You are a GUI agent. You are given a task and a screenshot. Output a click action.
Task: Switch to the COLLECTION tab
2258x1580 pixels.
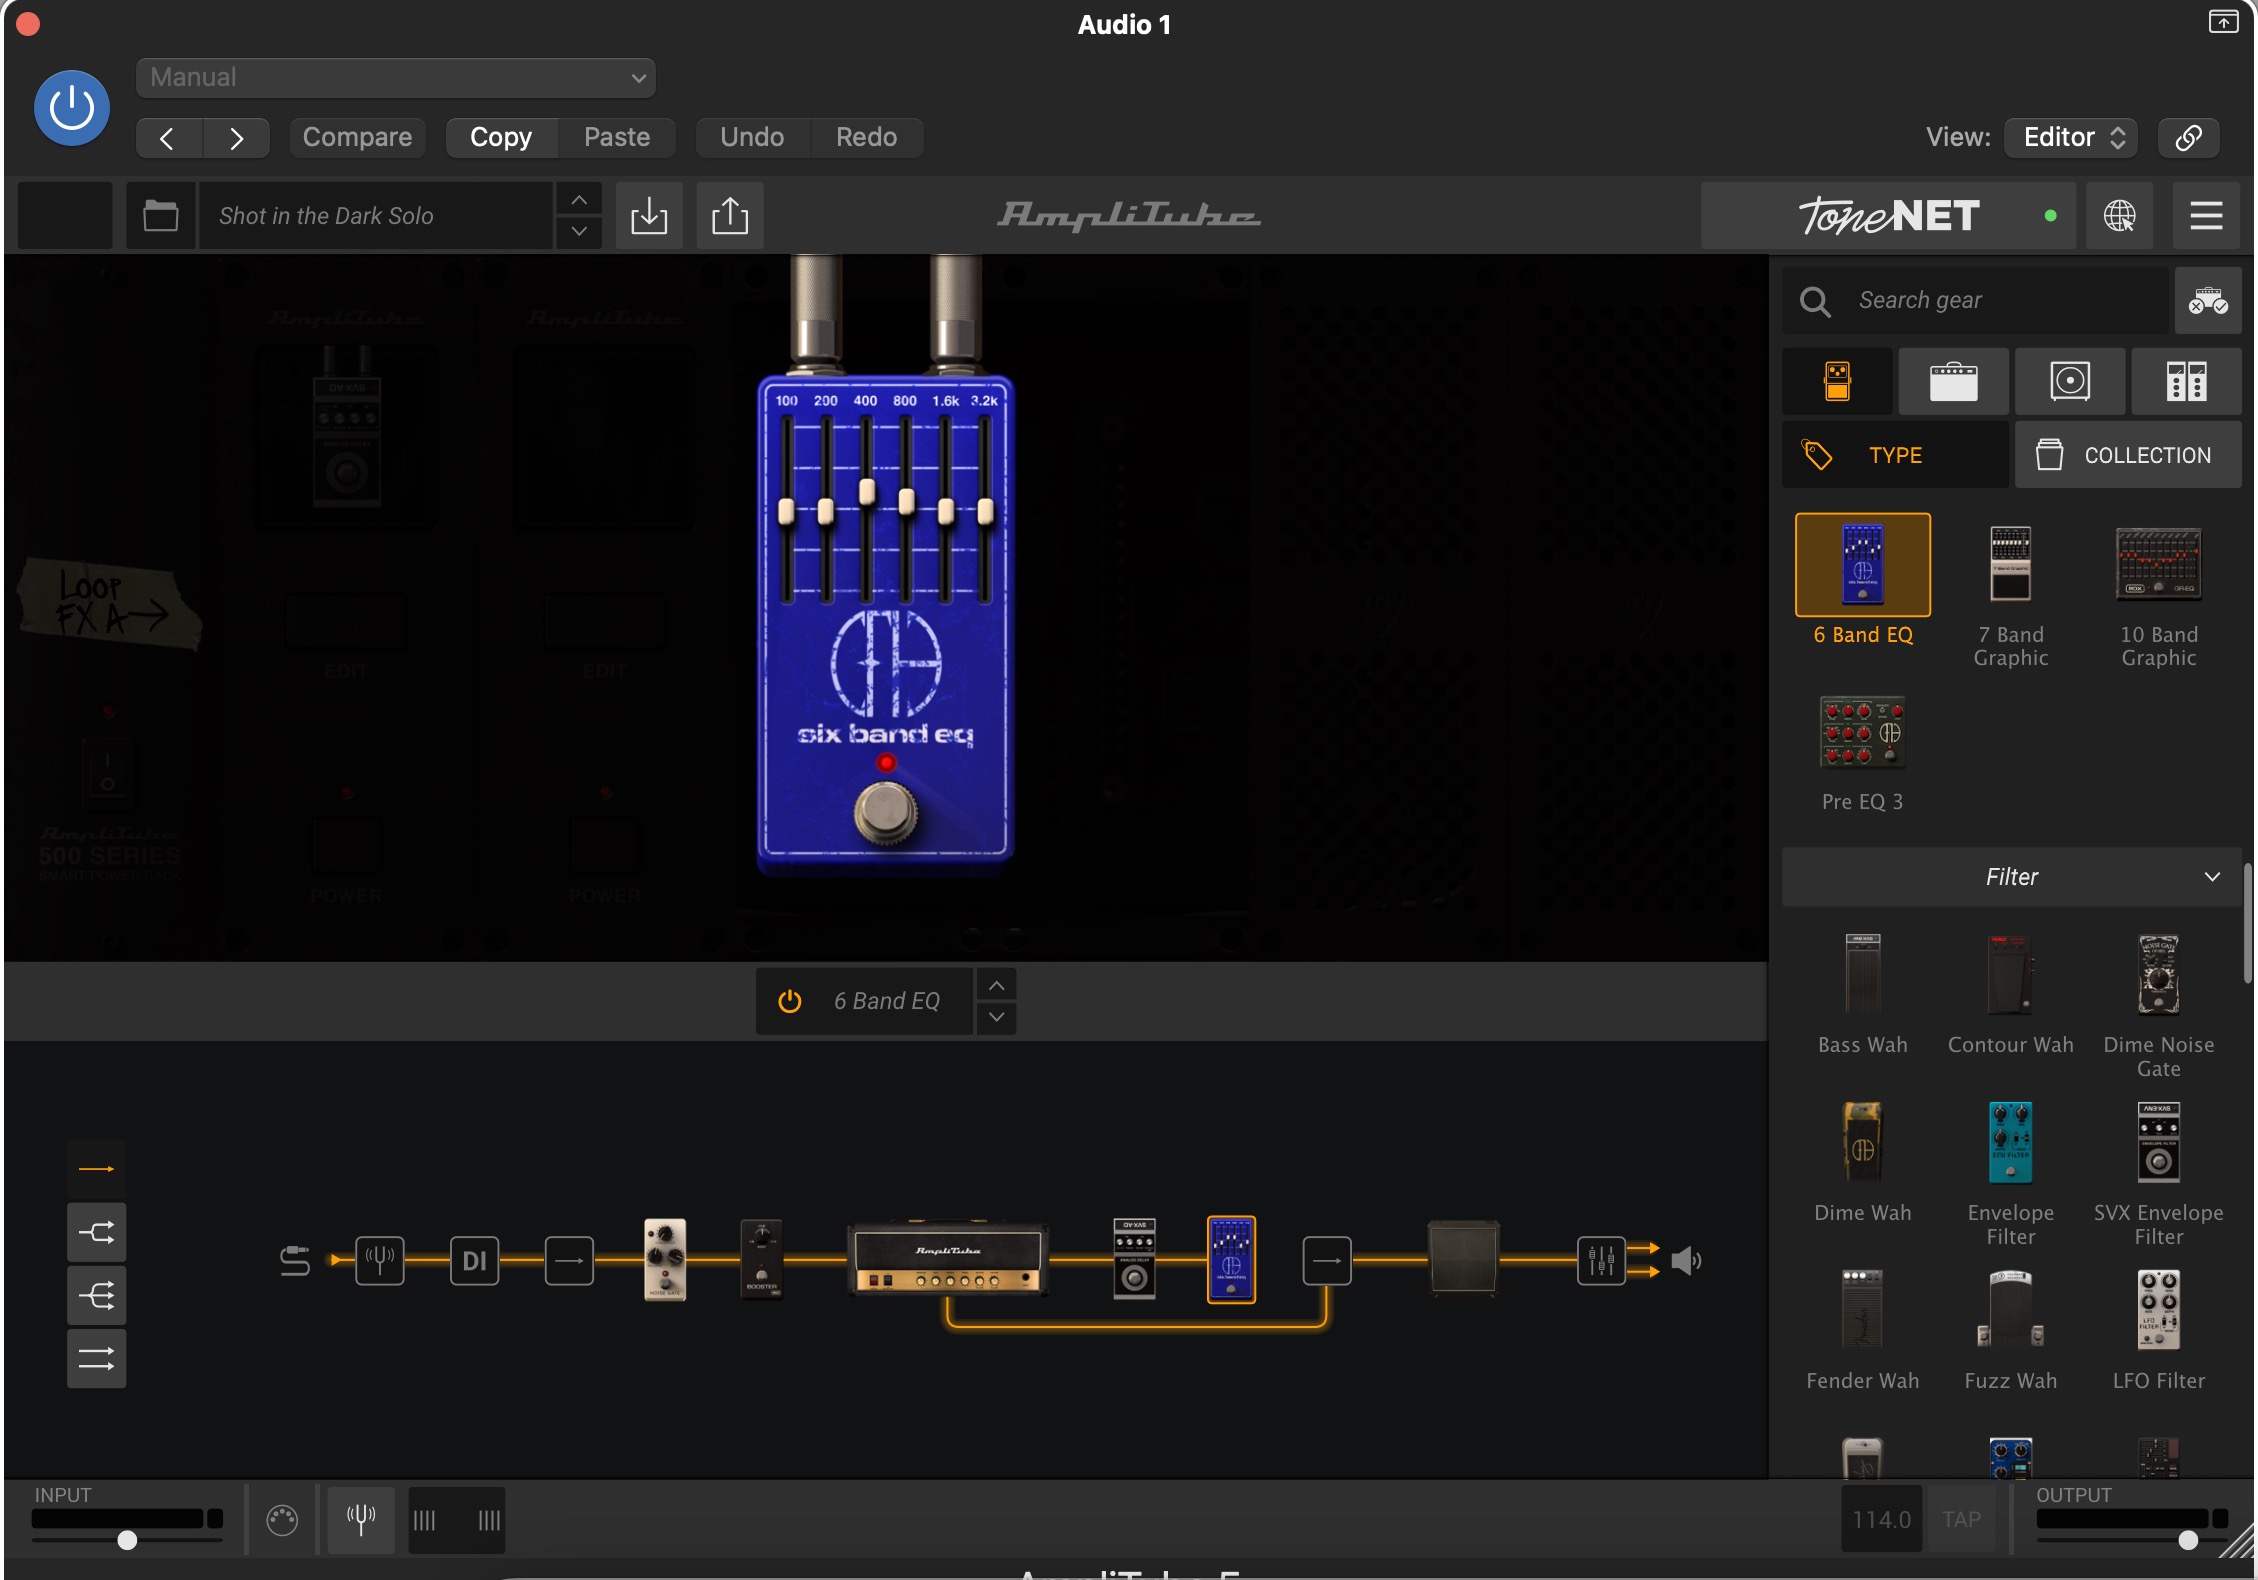tap(2128, 455)
